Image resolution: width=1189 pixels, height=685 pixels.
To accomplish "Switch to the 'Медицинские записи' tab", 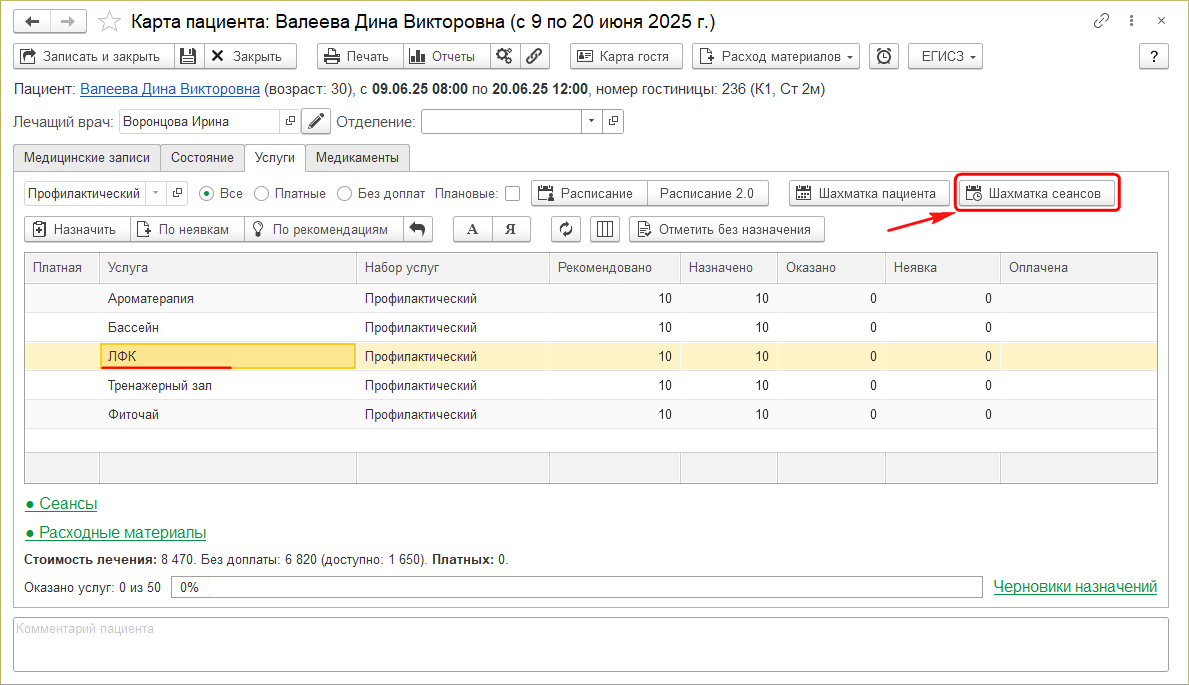I will [87, 158].
